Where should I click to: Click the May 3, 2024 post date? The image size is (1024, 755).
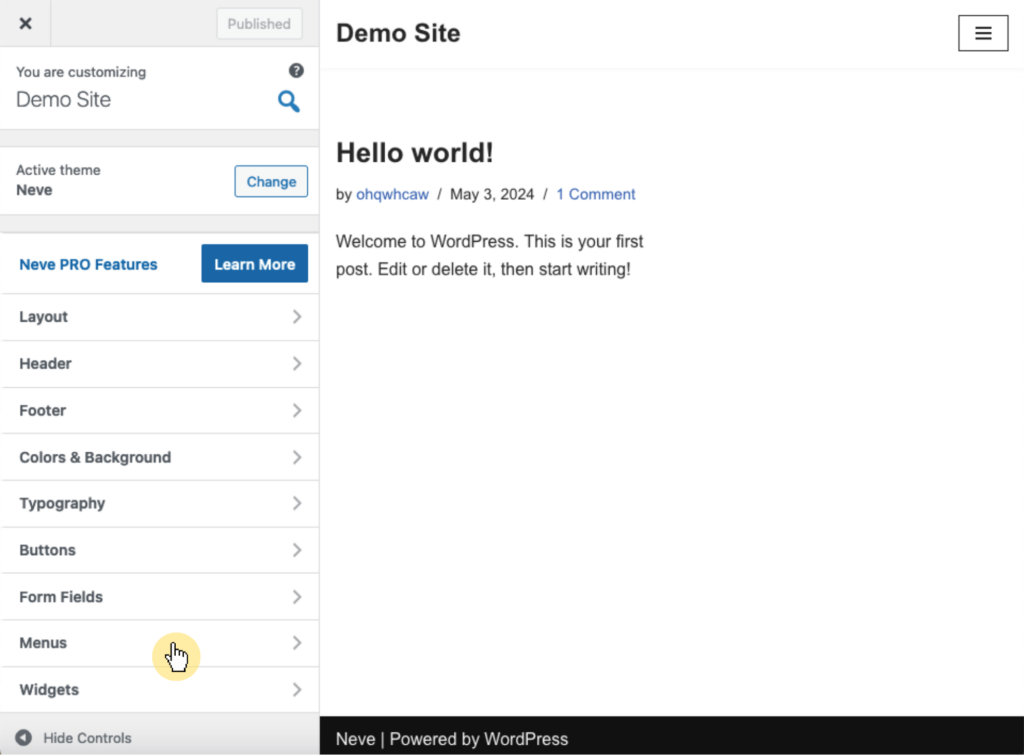click(x=492, y=195)
